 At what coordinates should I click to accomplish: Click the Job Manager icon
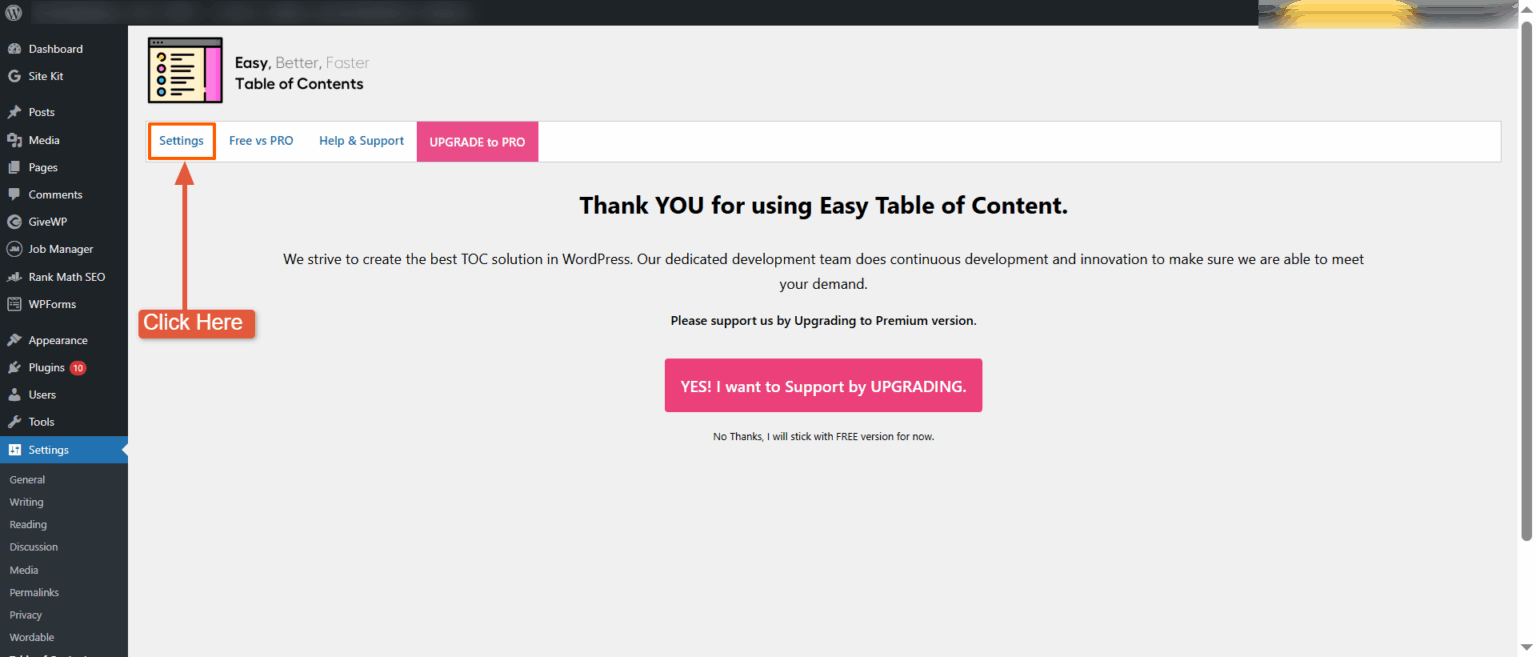click(14, 249)
